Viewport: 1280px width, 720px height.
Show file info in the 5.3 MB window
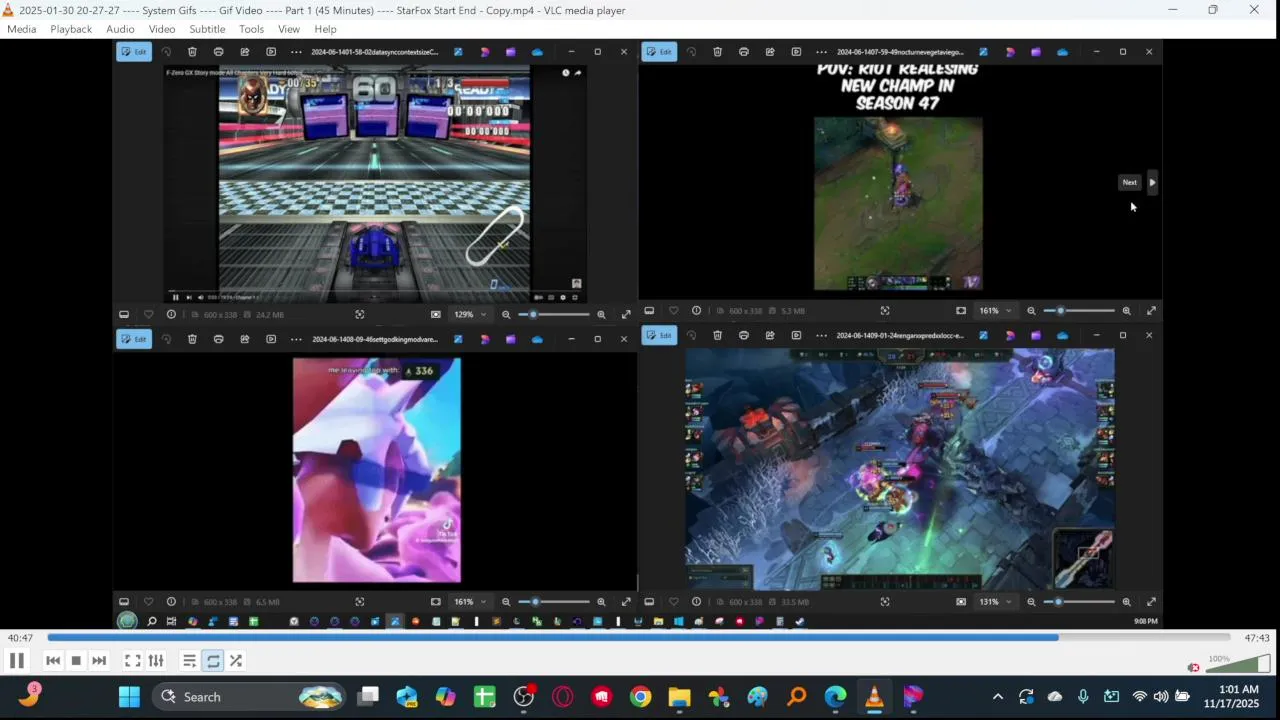click(696, 311)
